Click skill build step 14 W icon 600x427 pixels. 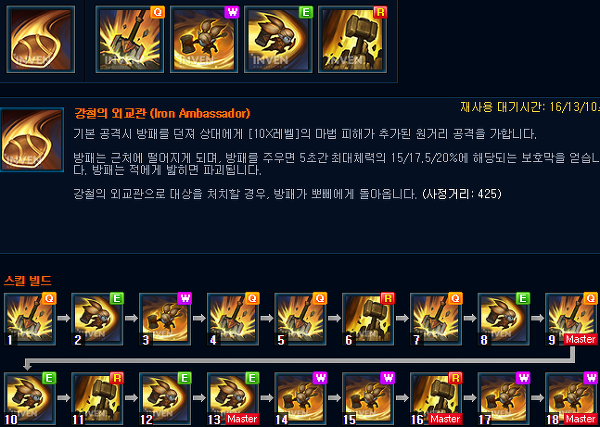[300, 399]
